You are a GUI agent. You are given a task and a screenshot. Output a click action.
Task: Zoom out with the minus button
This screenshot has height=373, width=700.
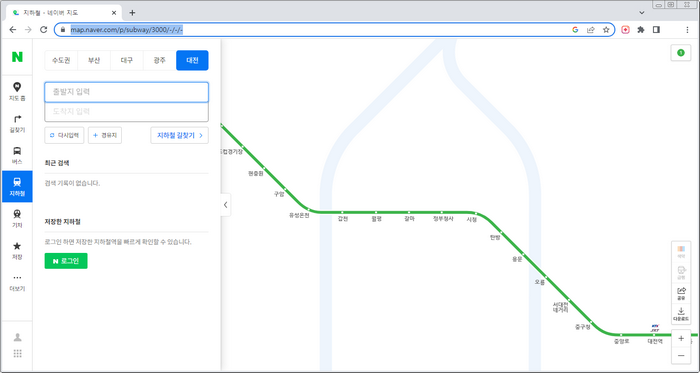681,356
